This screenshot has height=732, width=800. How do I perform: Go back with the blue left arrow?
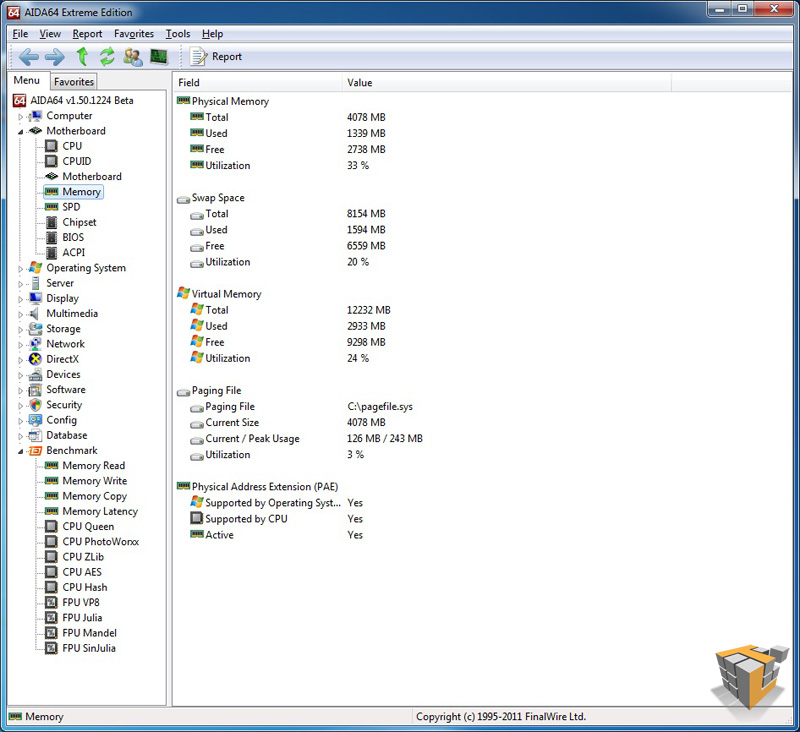[29, 57]
